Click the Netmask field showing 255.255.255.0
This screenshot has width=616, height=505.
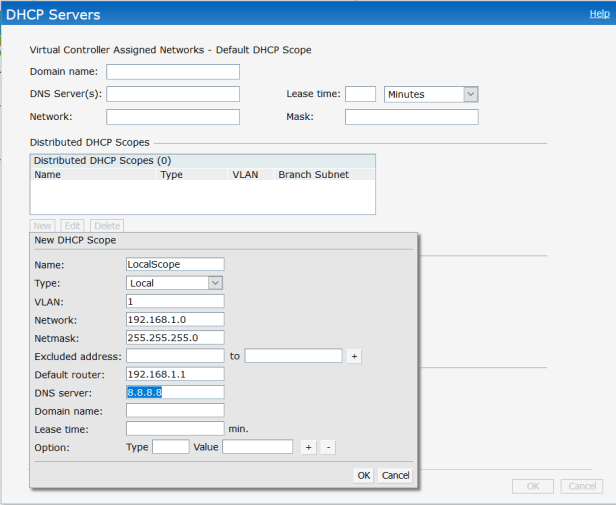click(x=175, y=338)
